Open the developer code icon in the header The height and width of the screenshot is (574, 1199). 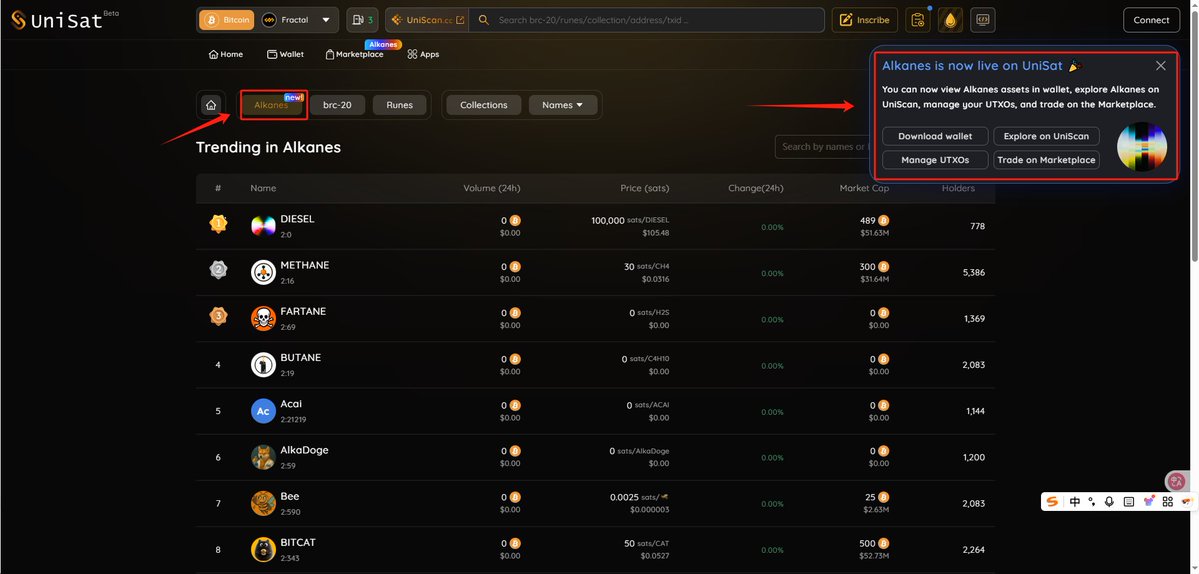983,20
